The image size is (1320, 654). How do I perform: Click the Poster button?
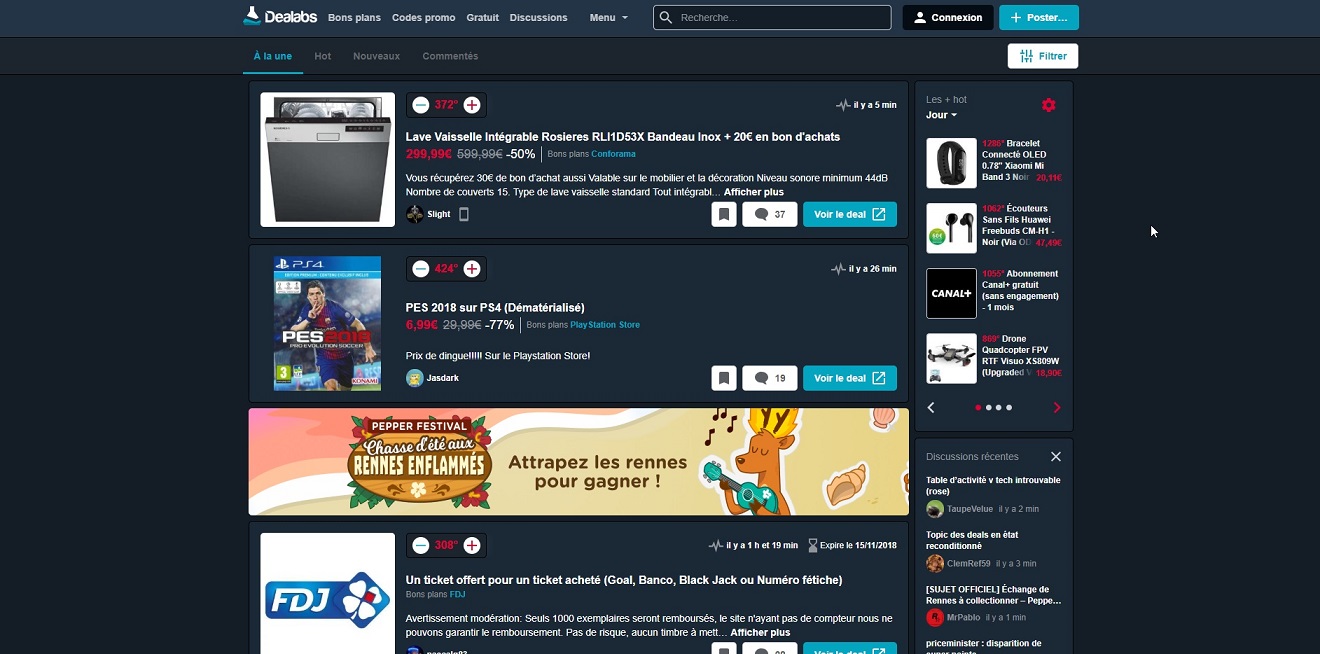(x=1039, y=17)
